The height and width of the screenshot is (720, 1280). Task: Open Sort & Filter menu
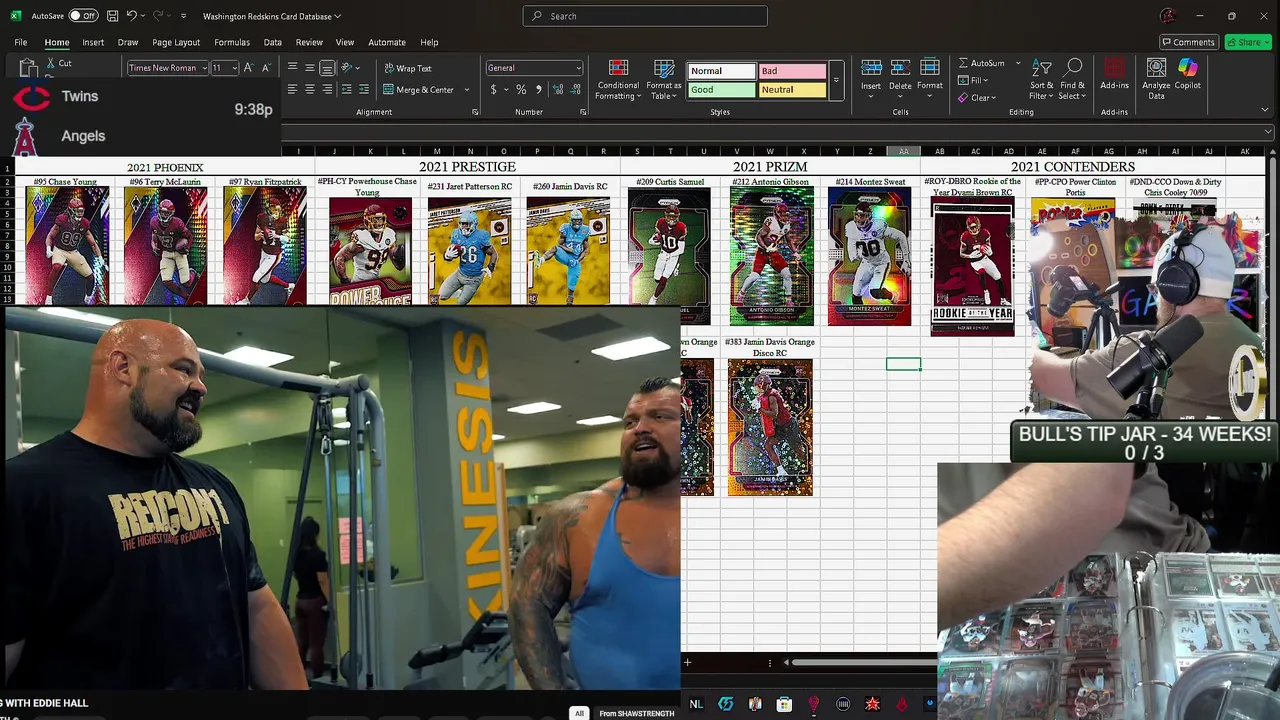(1042, 79)
